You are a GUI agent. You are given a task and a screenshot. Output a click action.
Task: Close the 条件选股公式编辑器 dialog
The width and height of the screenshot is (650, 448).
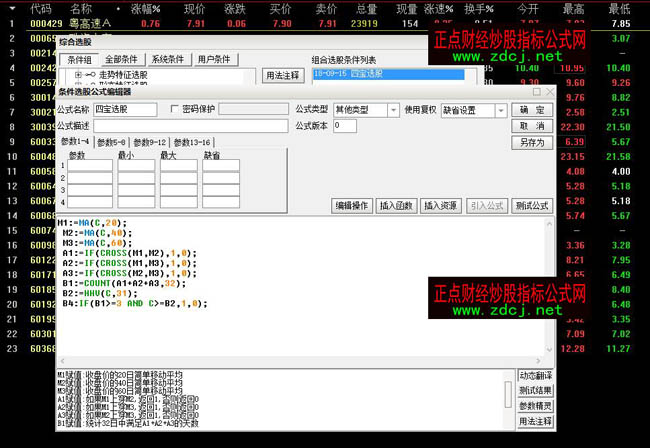(549, 92)
